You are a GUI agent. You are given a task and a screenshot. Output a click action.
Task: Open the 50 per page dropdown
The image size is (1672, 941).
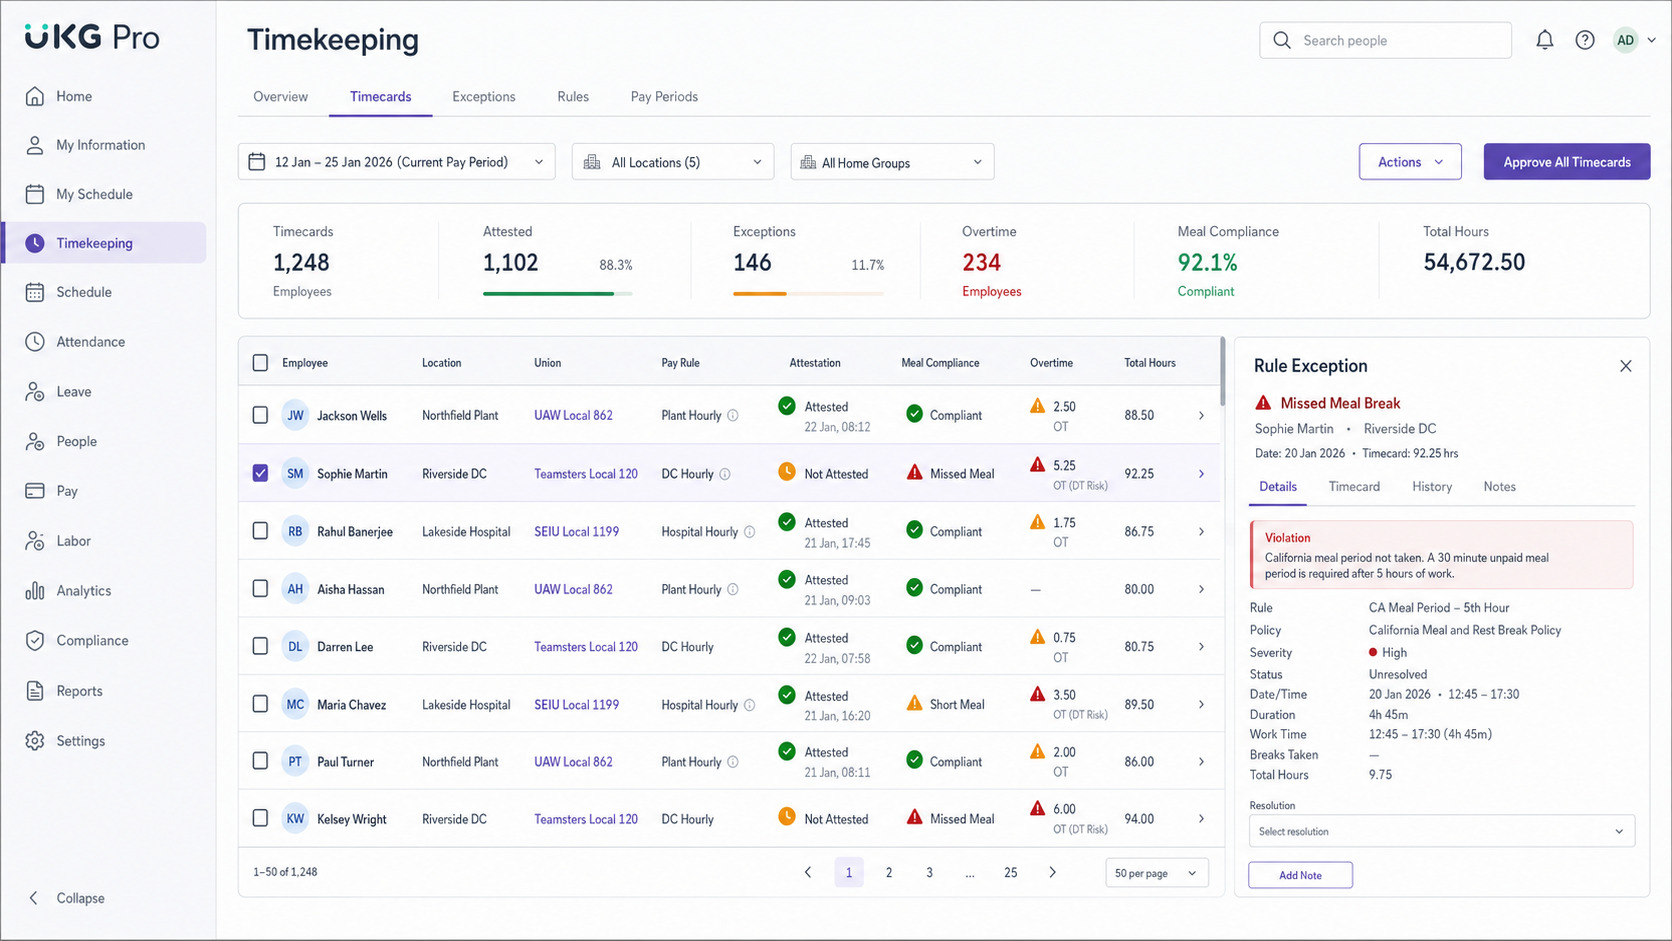[1157, 873]
